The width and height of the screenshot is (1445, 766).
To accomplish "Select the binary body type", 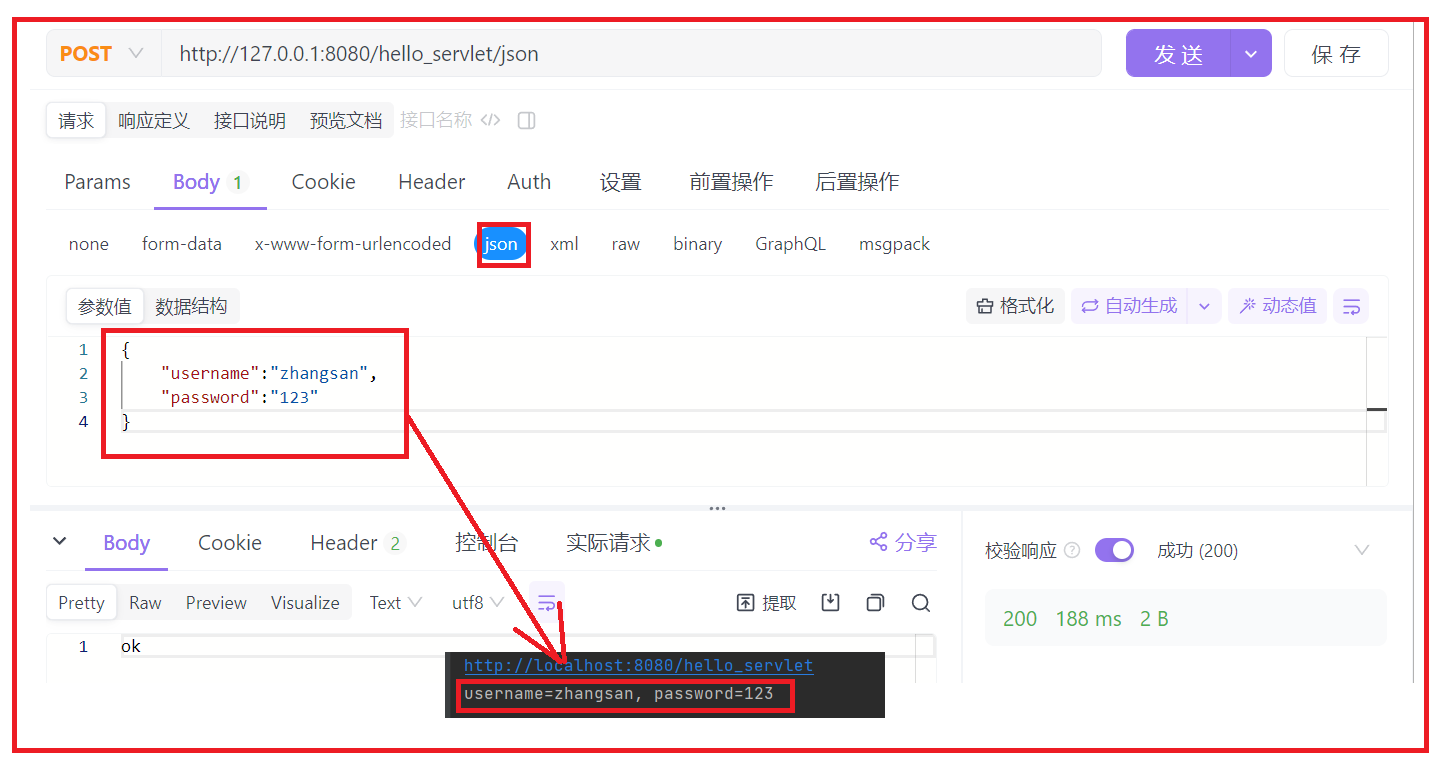I will (697, 244).
